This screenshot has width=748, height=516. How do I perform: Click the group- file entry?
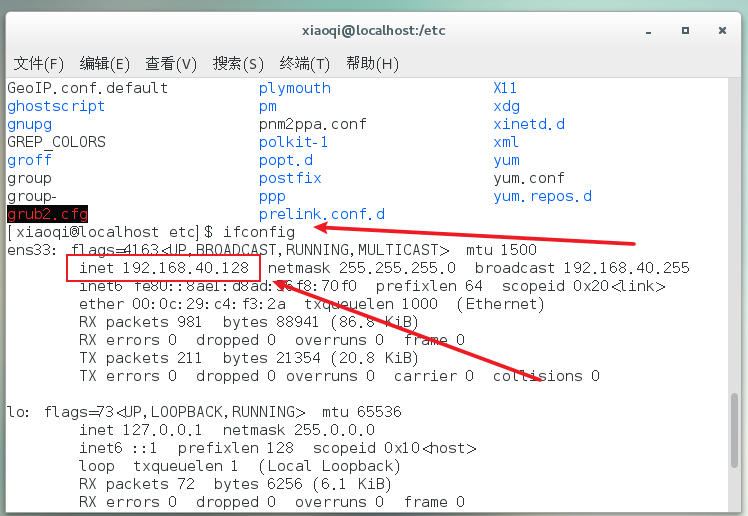tap(31, 196)
